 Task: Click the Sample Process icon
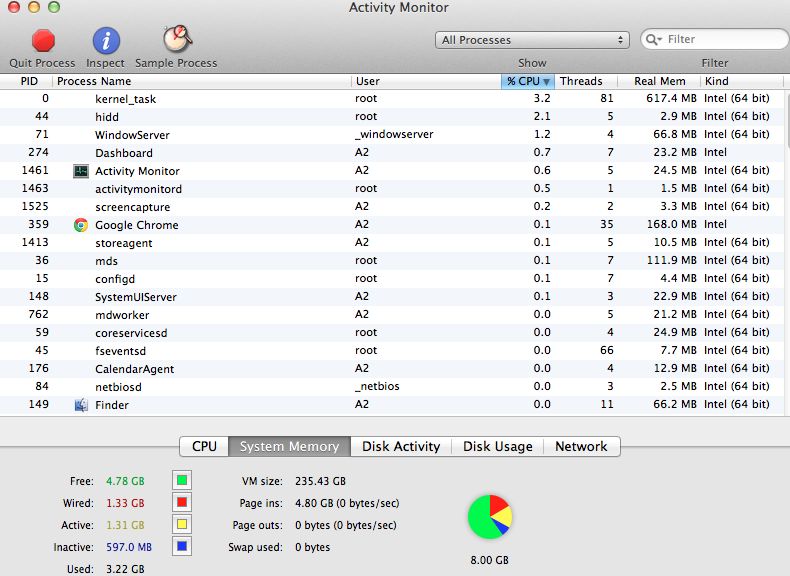coord(177,39)
